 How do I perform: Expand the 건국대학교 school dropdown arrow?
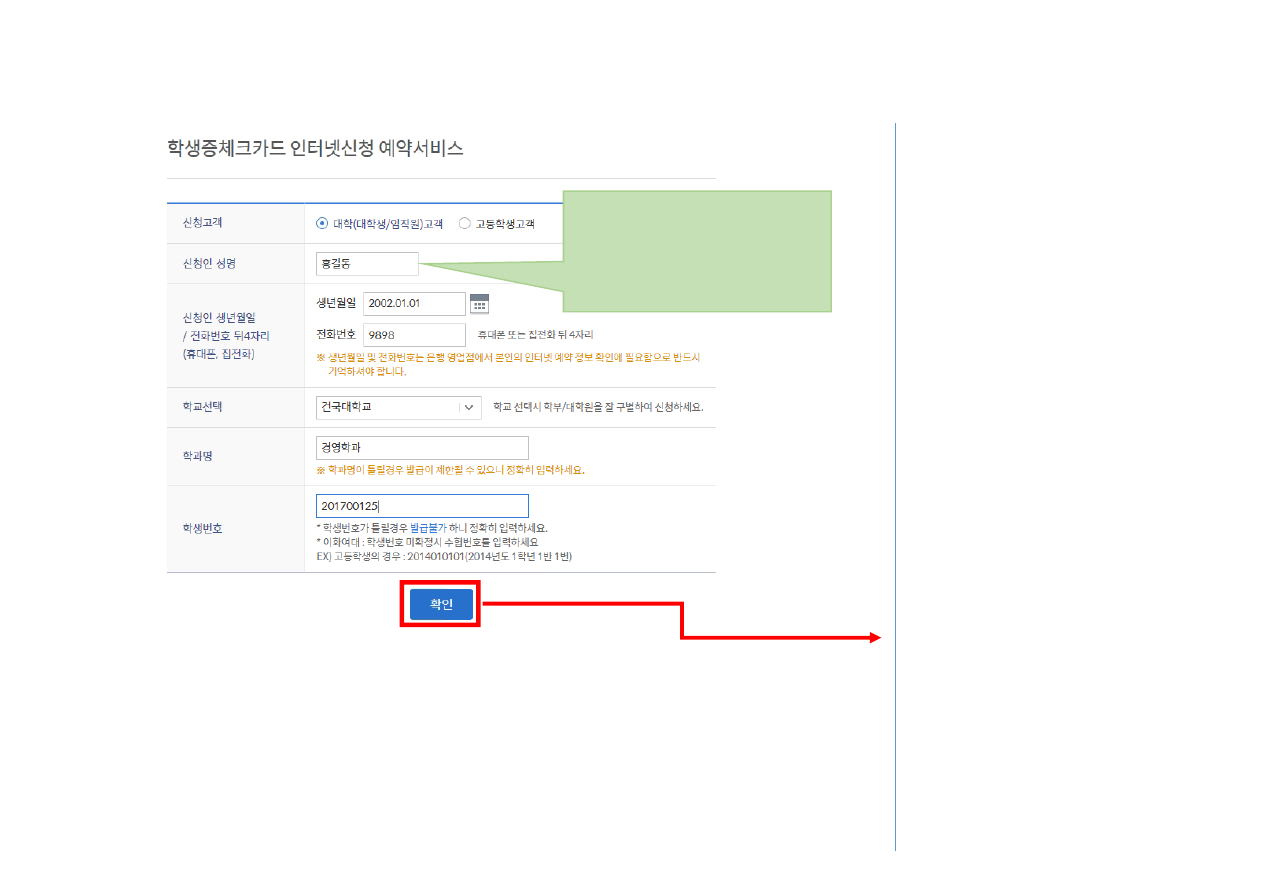coord(468,408)
